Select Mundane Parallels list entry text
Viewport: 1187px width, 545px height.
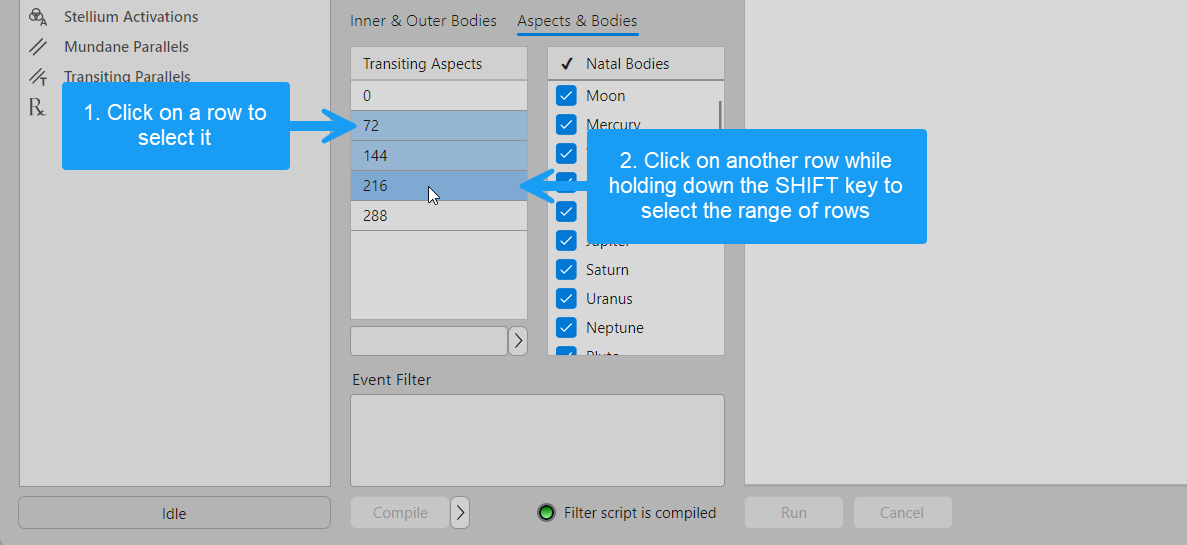coord(126,47)
